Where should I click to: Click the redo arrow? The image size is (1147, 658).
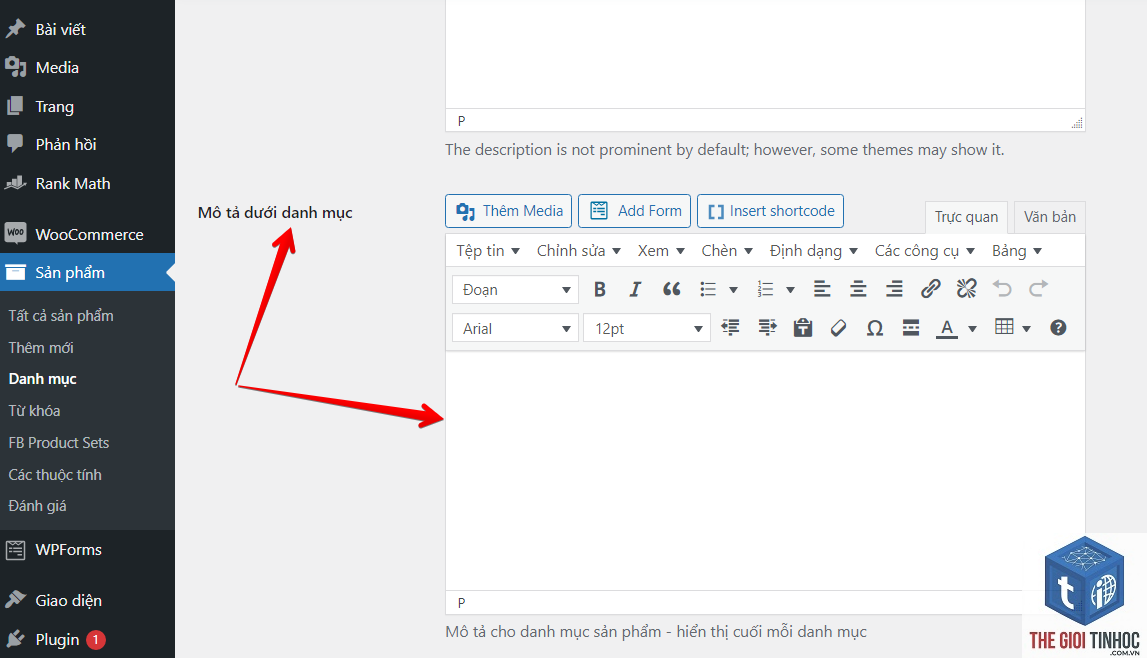click(x=1039, y=289)
